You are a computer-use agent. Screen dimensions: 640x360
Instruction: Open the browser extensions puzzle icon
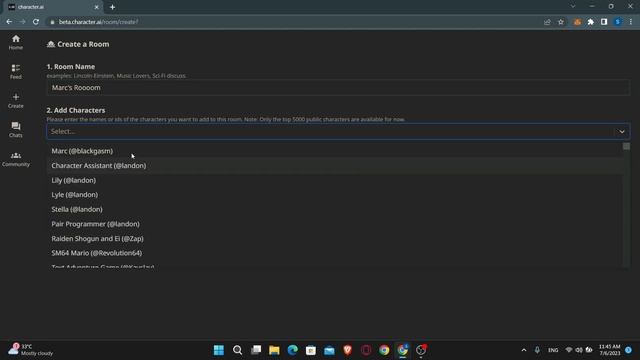coord(591,22)
